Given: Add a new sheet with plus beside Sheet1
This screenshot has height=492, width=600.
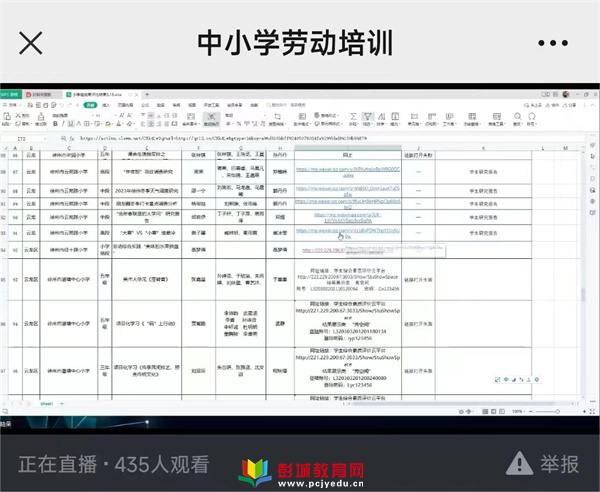Looking at the screenshot, I should tap(62, 404).
